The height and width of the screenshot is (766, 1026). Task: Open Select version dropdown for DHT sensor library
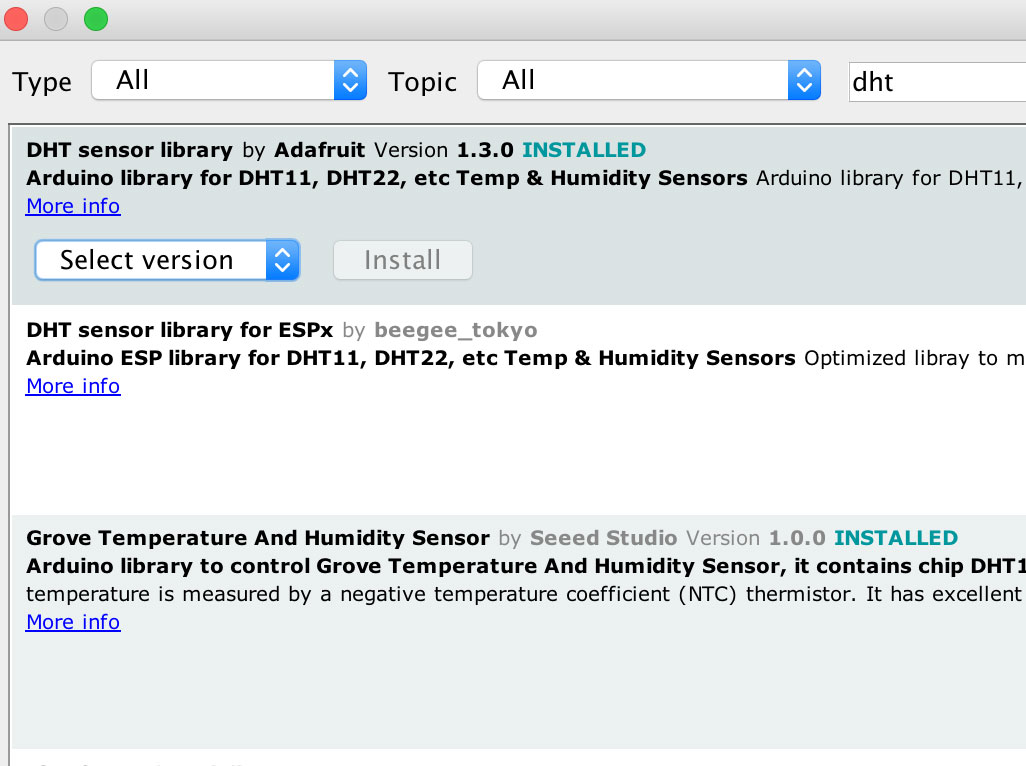pos(168,260)
